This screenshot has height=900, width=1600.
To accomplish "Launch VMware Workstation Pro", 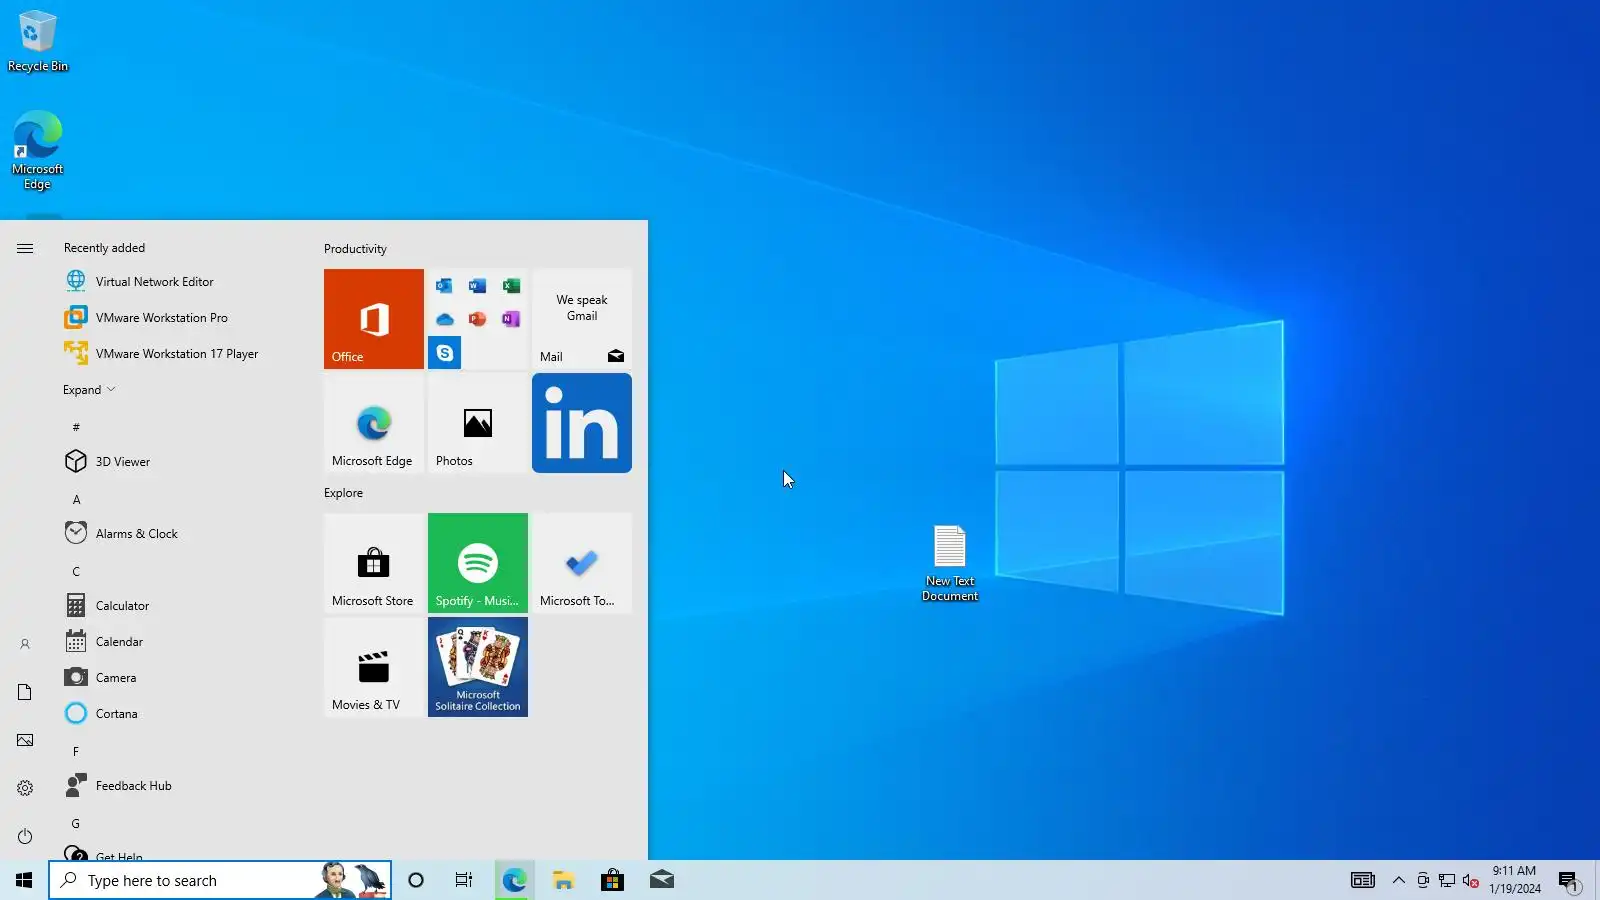I will click(x=180, y=318).
